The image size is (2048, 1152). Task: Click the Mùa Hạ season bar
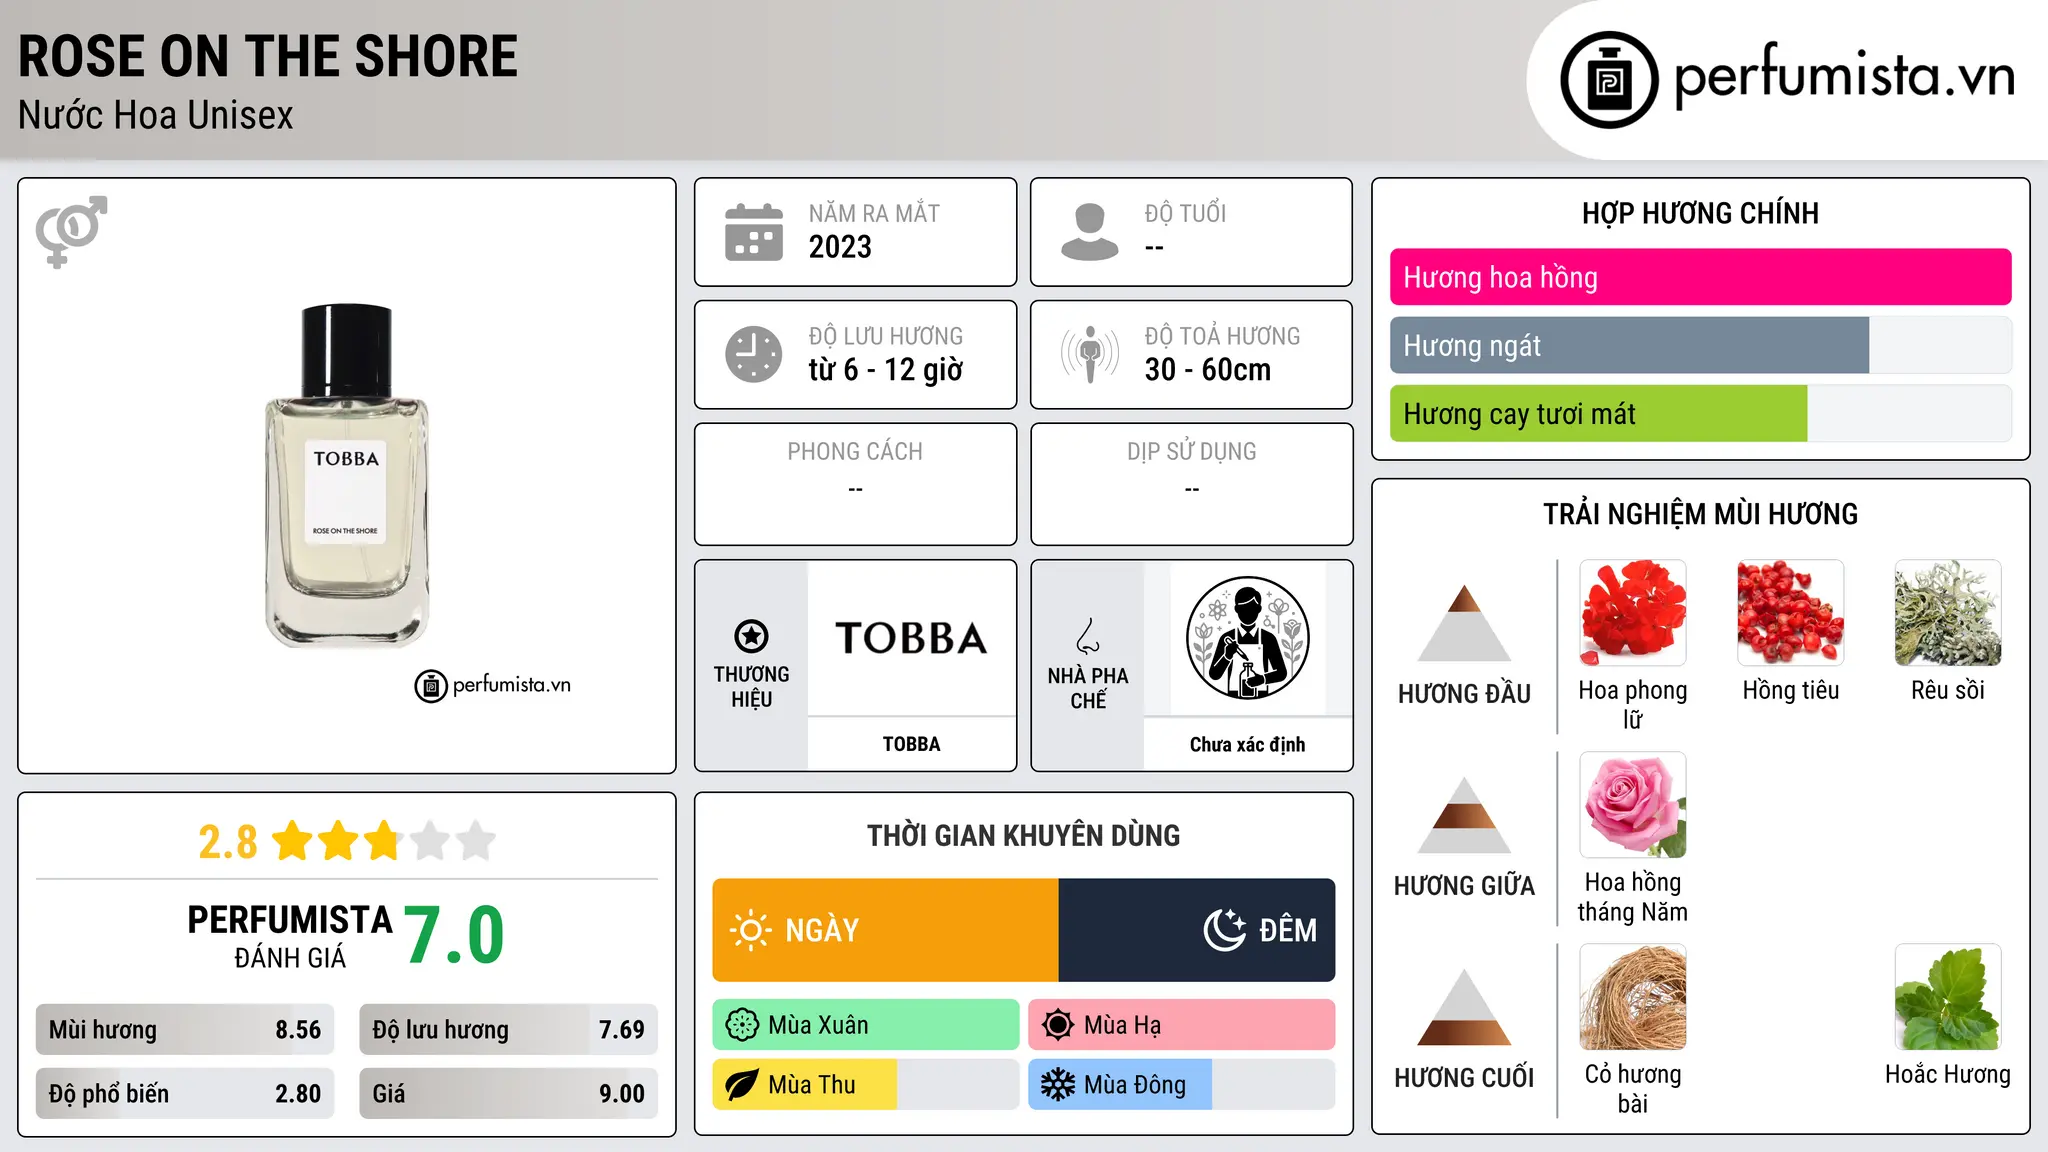coord(1182,1025)
